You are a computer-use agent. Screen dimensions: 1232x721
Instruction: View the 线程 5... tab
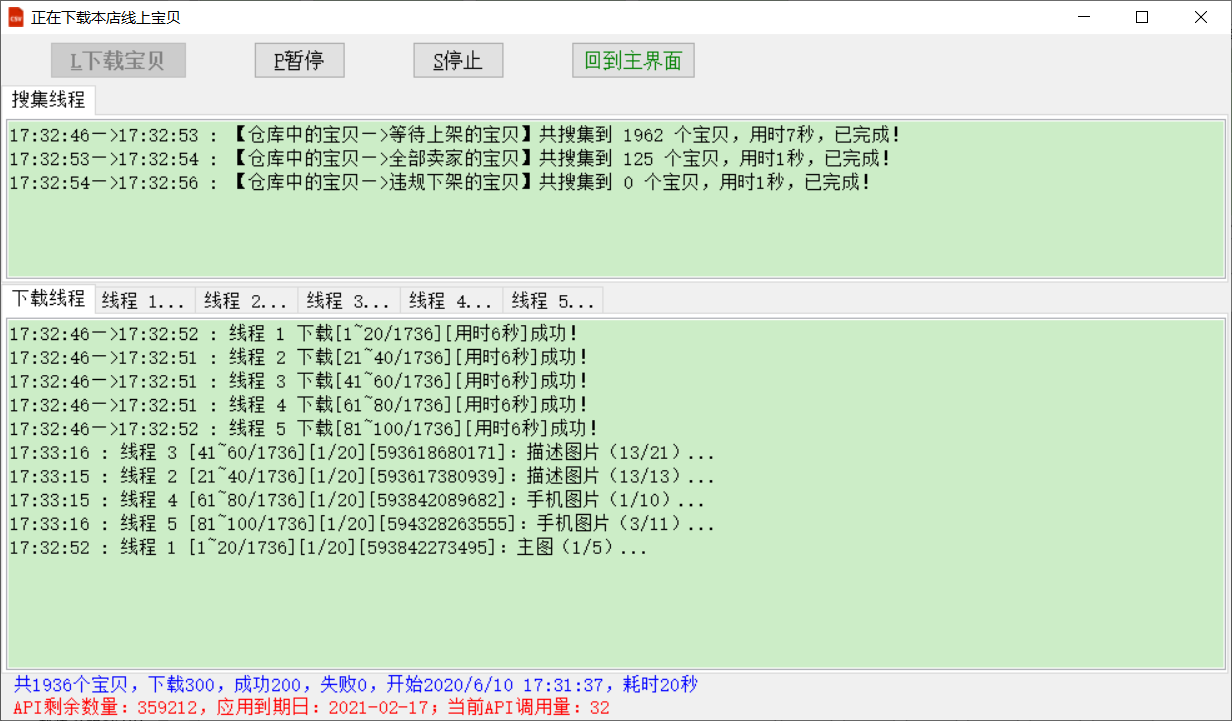point(553,300)
